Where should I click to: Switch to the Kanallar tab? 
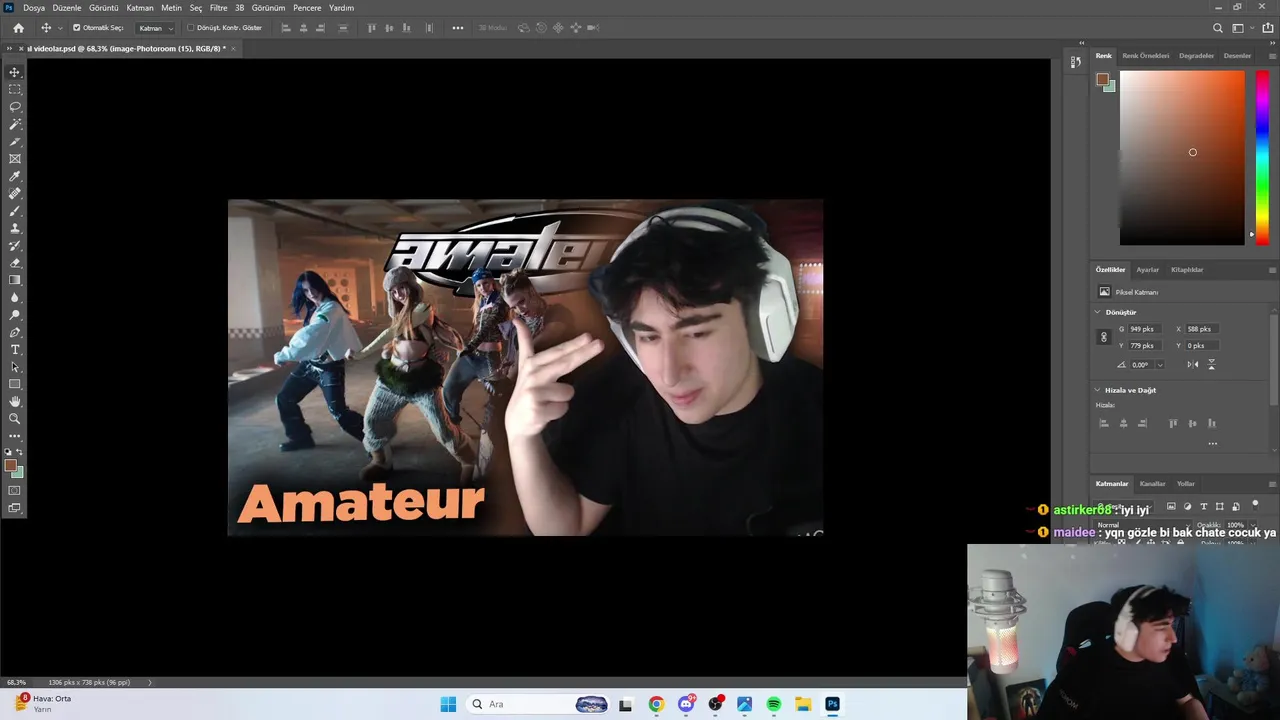(1152, 484)
